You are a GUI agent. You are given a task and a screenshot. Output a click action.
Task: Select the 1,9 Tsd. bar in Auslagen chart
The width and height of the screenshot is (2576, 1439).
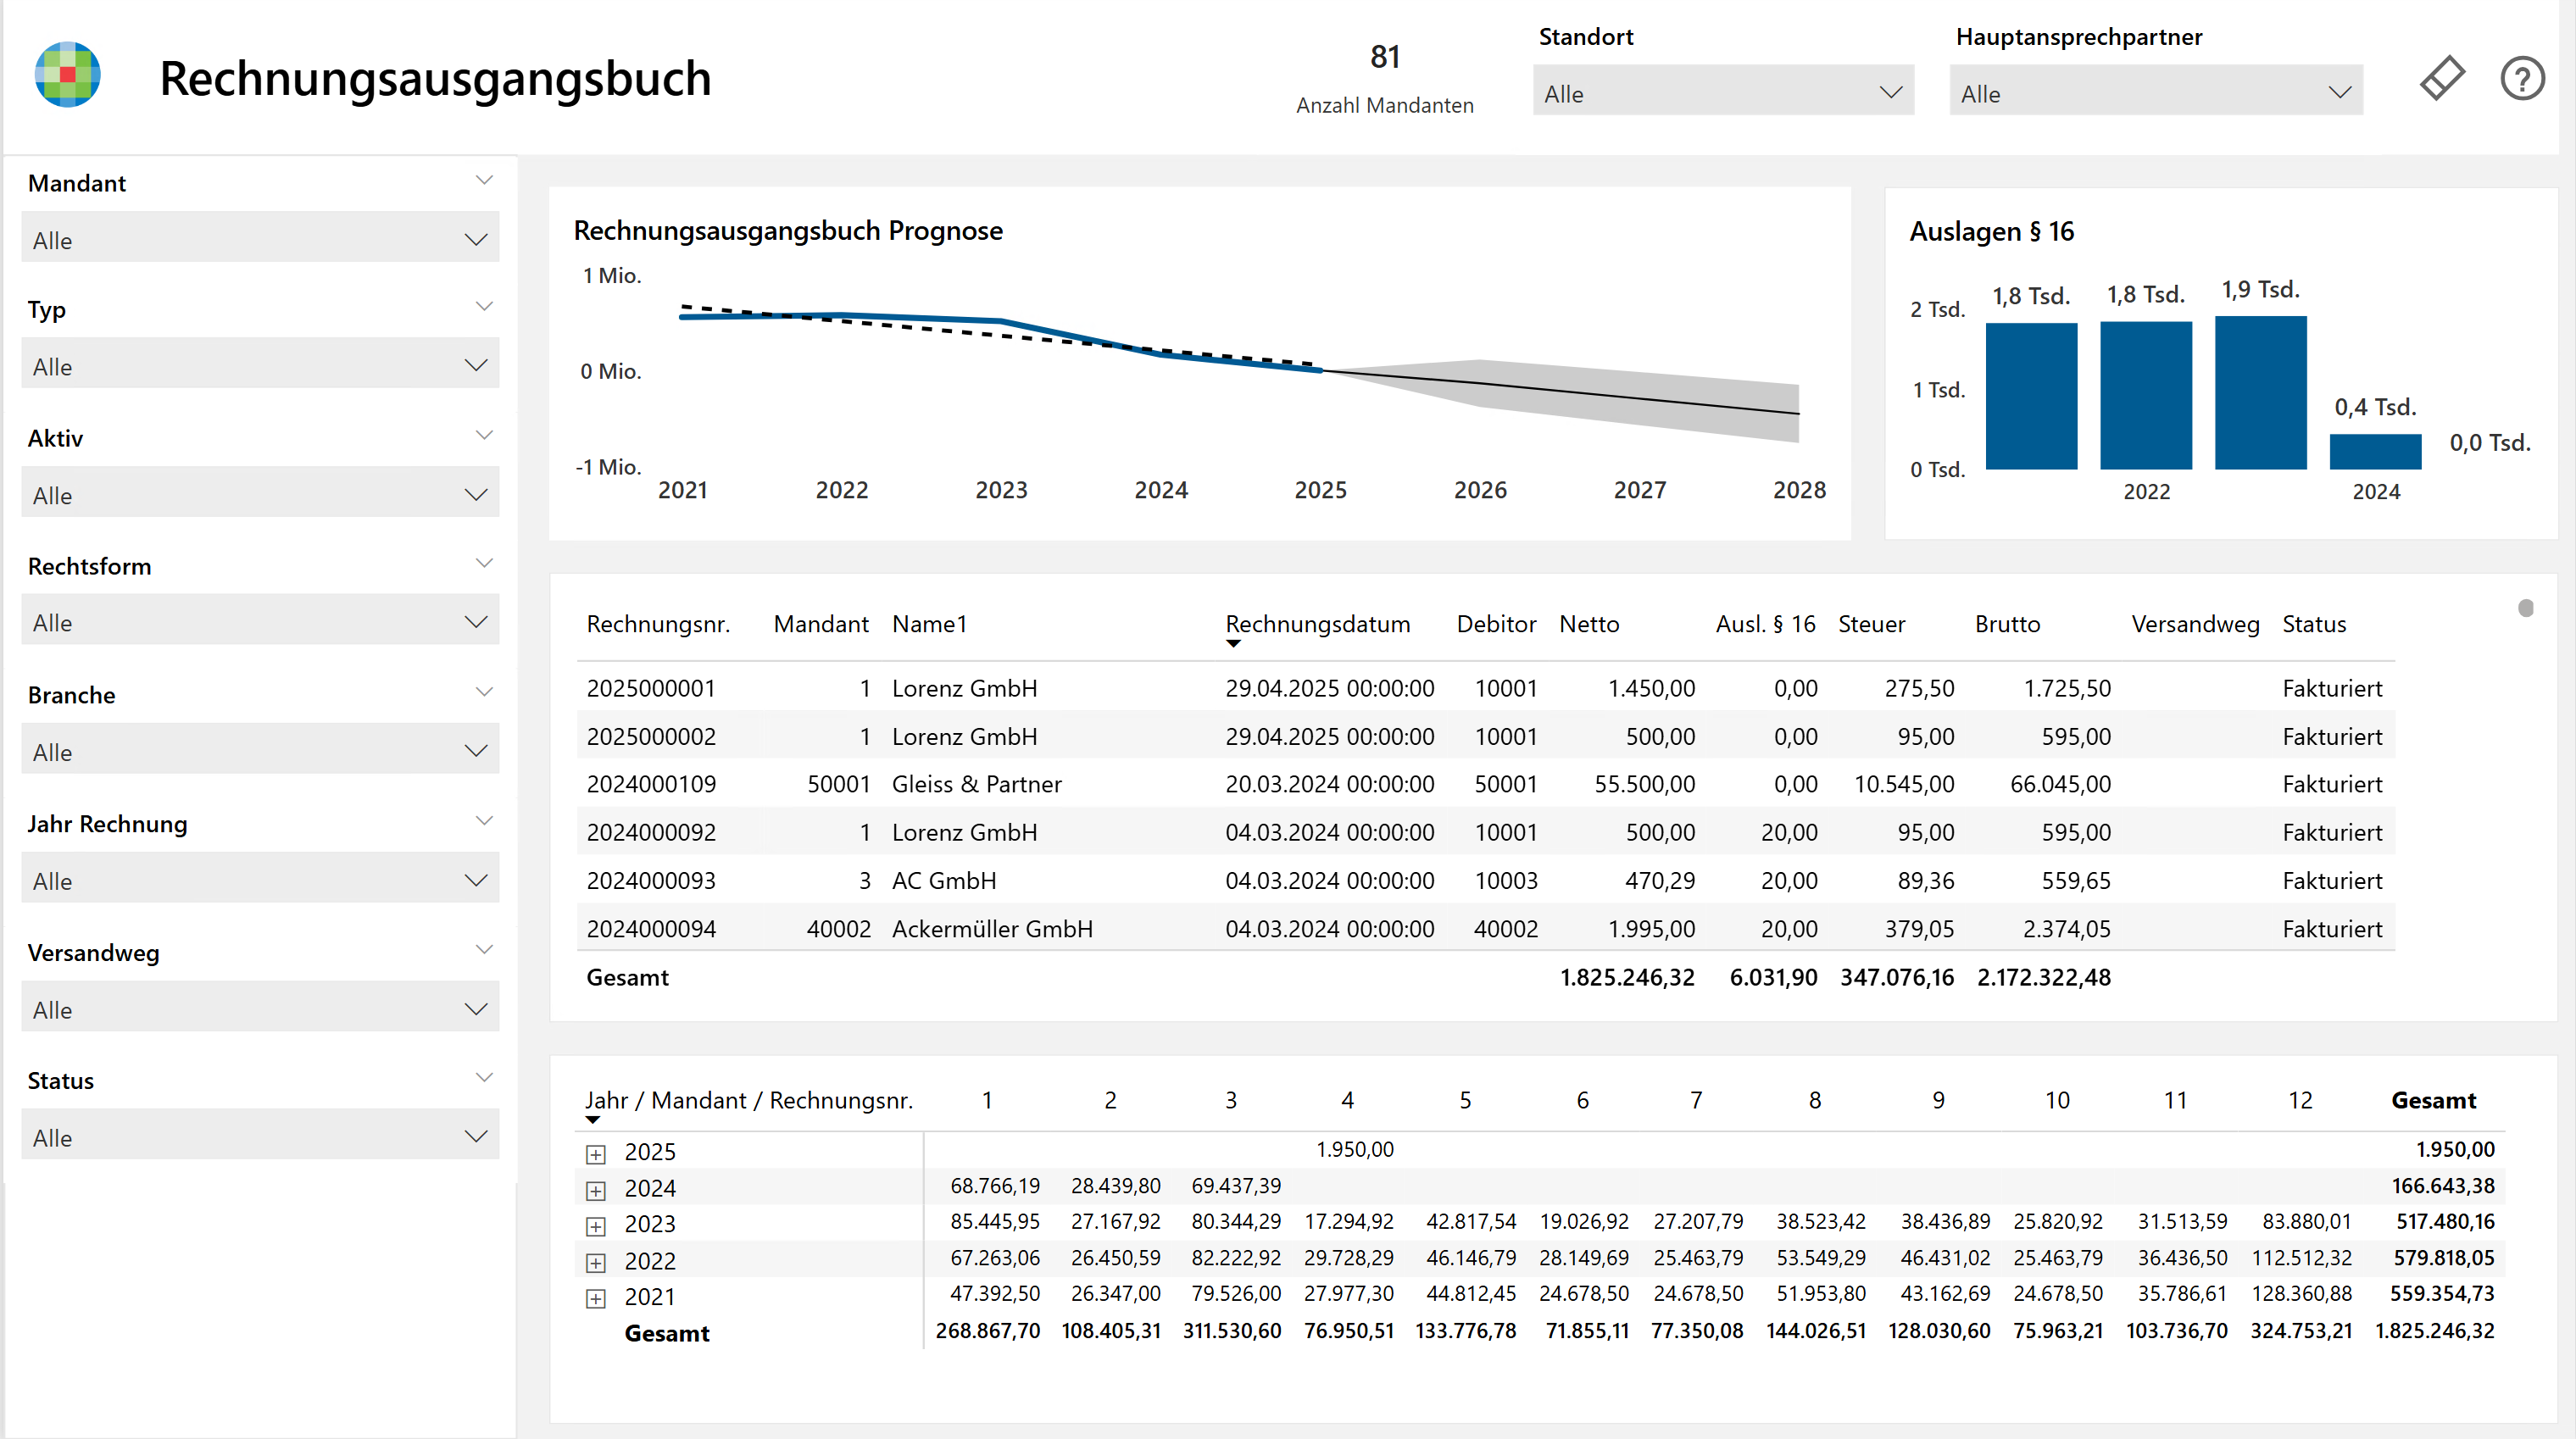point(2260,393)
